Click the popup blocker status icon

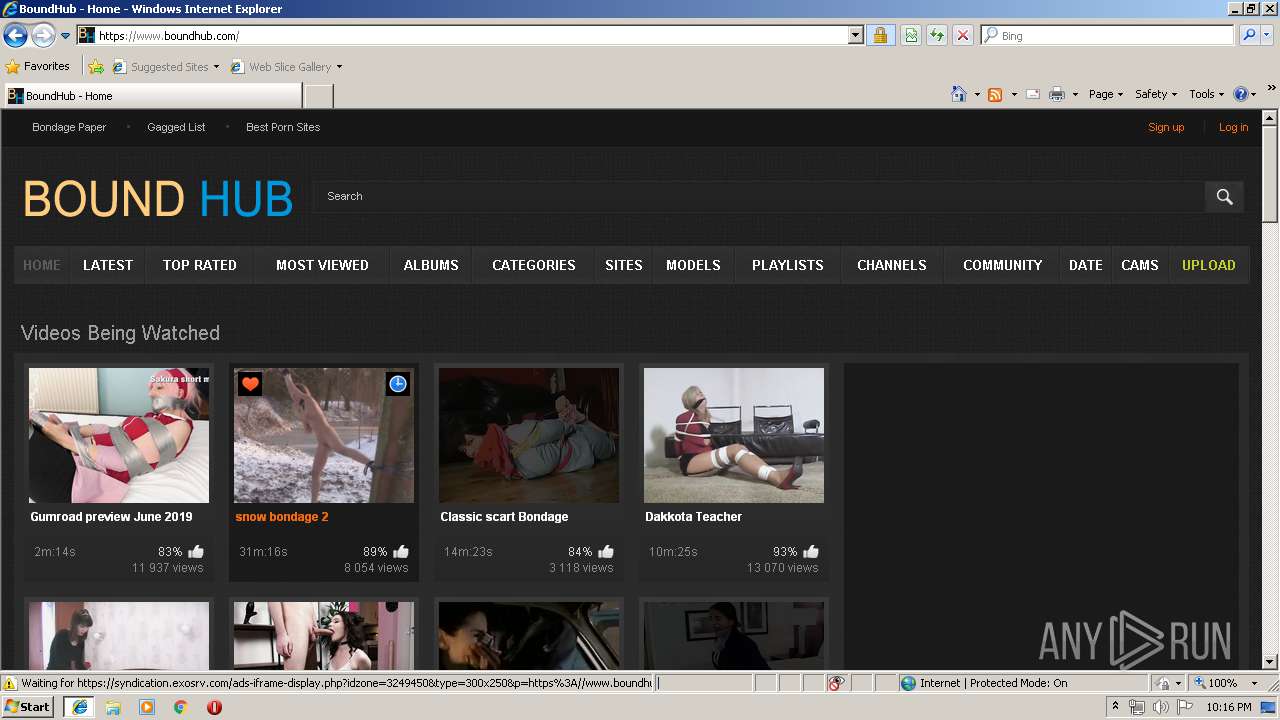click(x=836, y=683)
